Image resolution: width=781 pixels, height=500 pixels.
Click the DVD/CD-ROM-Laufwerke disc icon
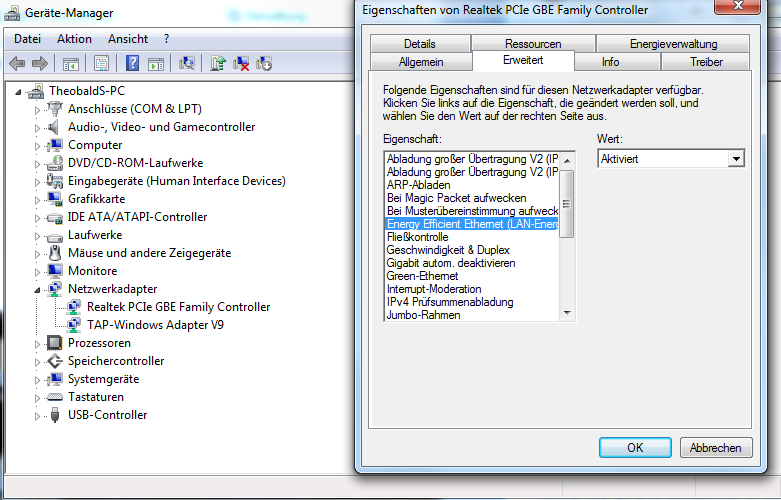coord(54,163)
